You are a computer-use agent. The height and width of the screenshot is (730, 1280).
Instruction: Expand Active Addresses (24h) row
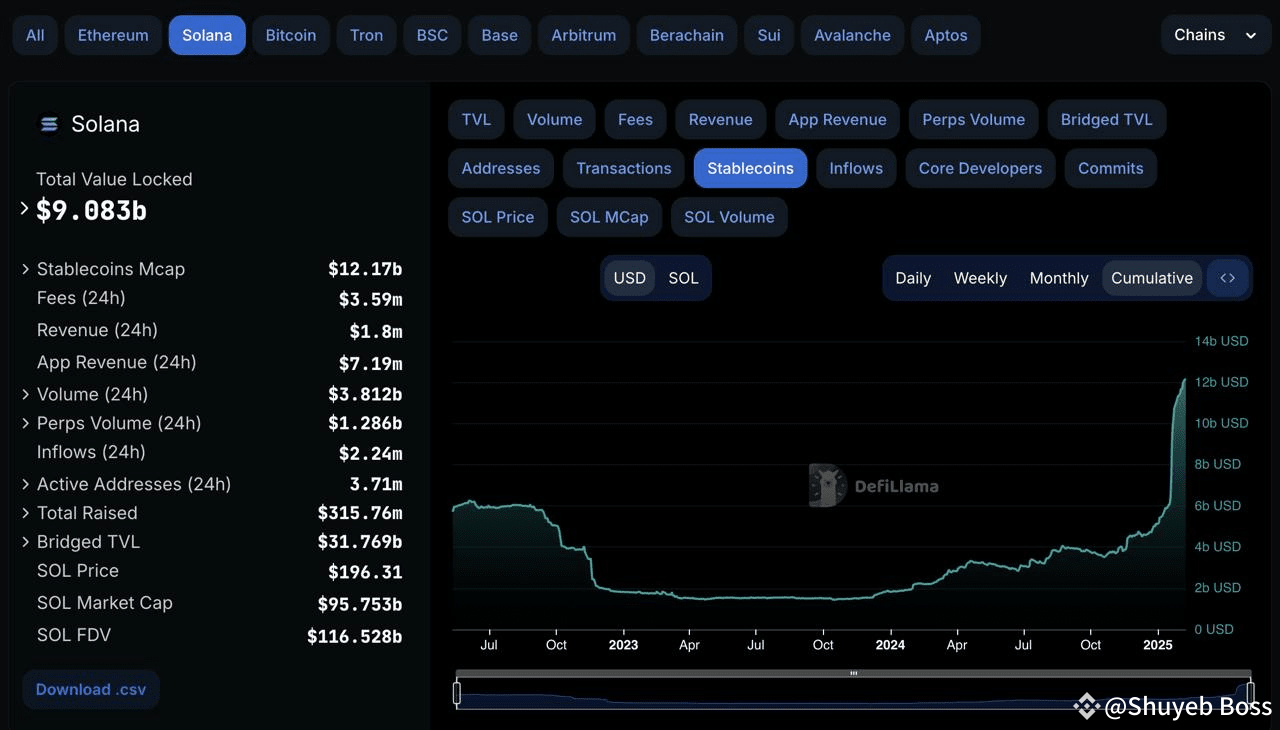(25, 484)
